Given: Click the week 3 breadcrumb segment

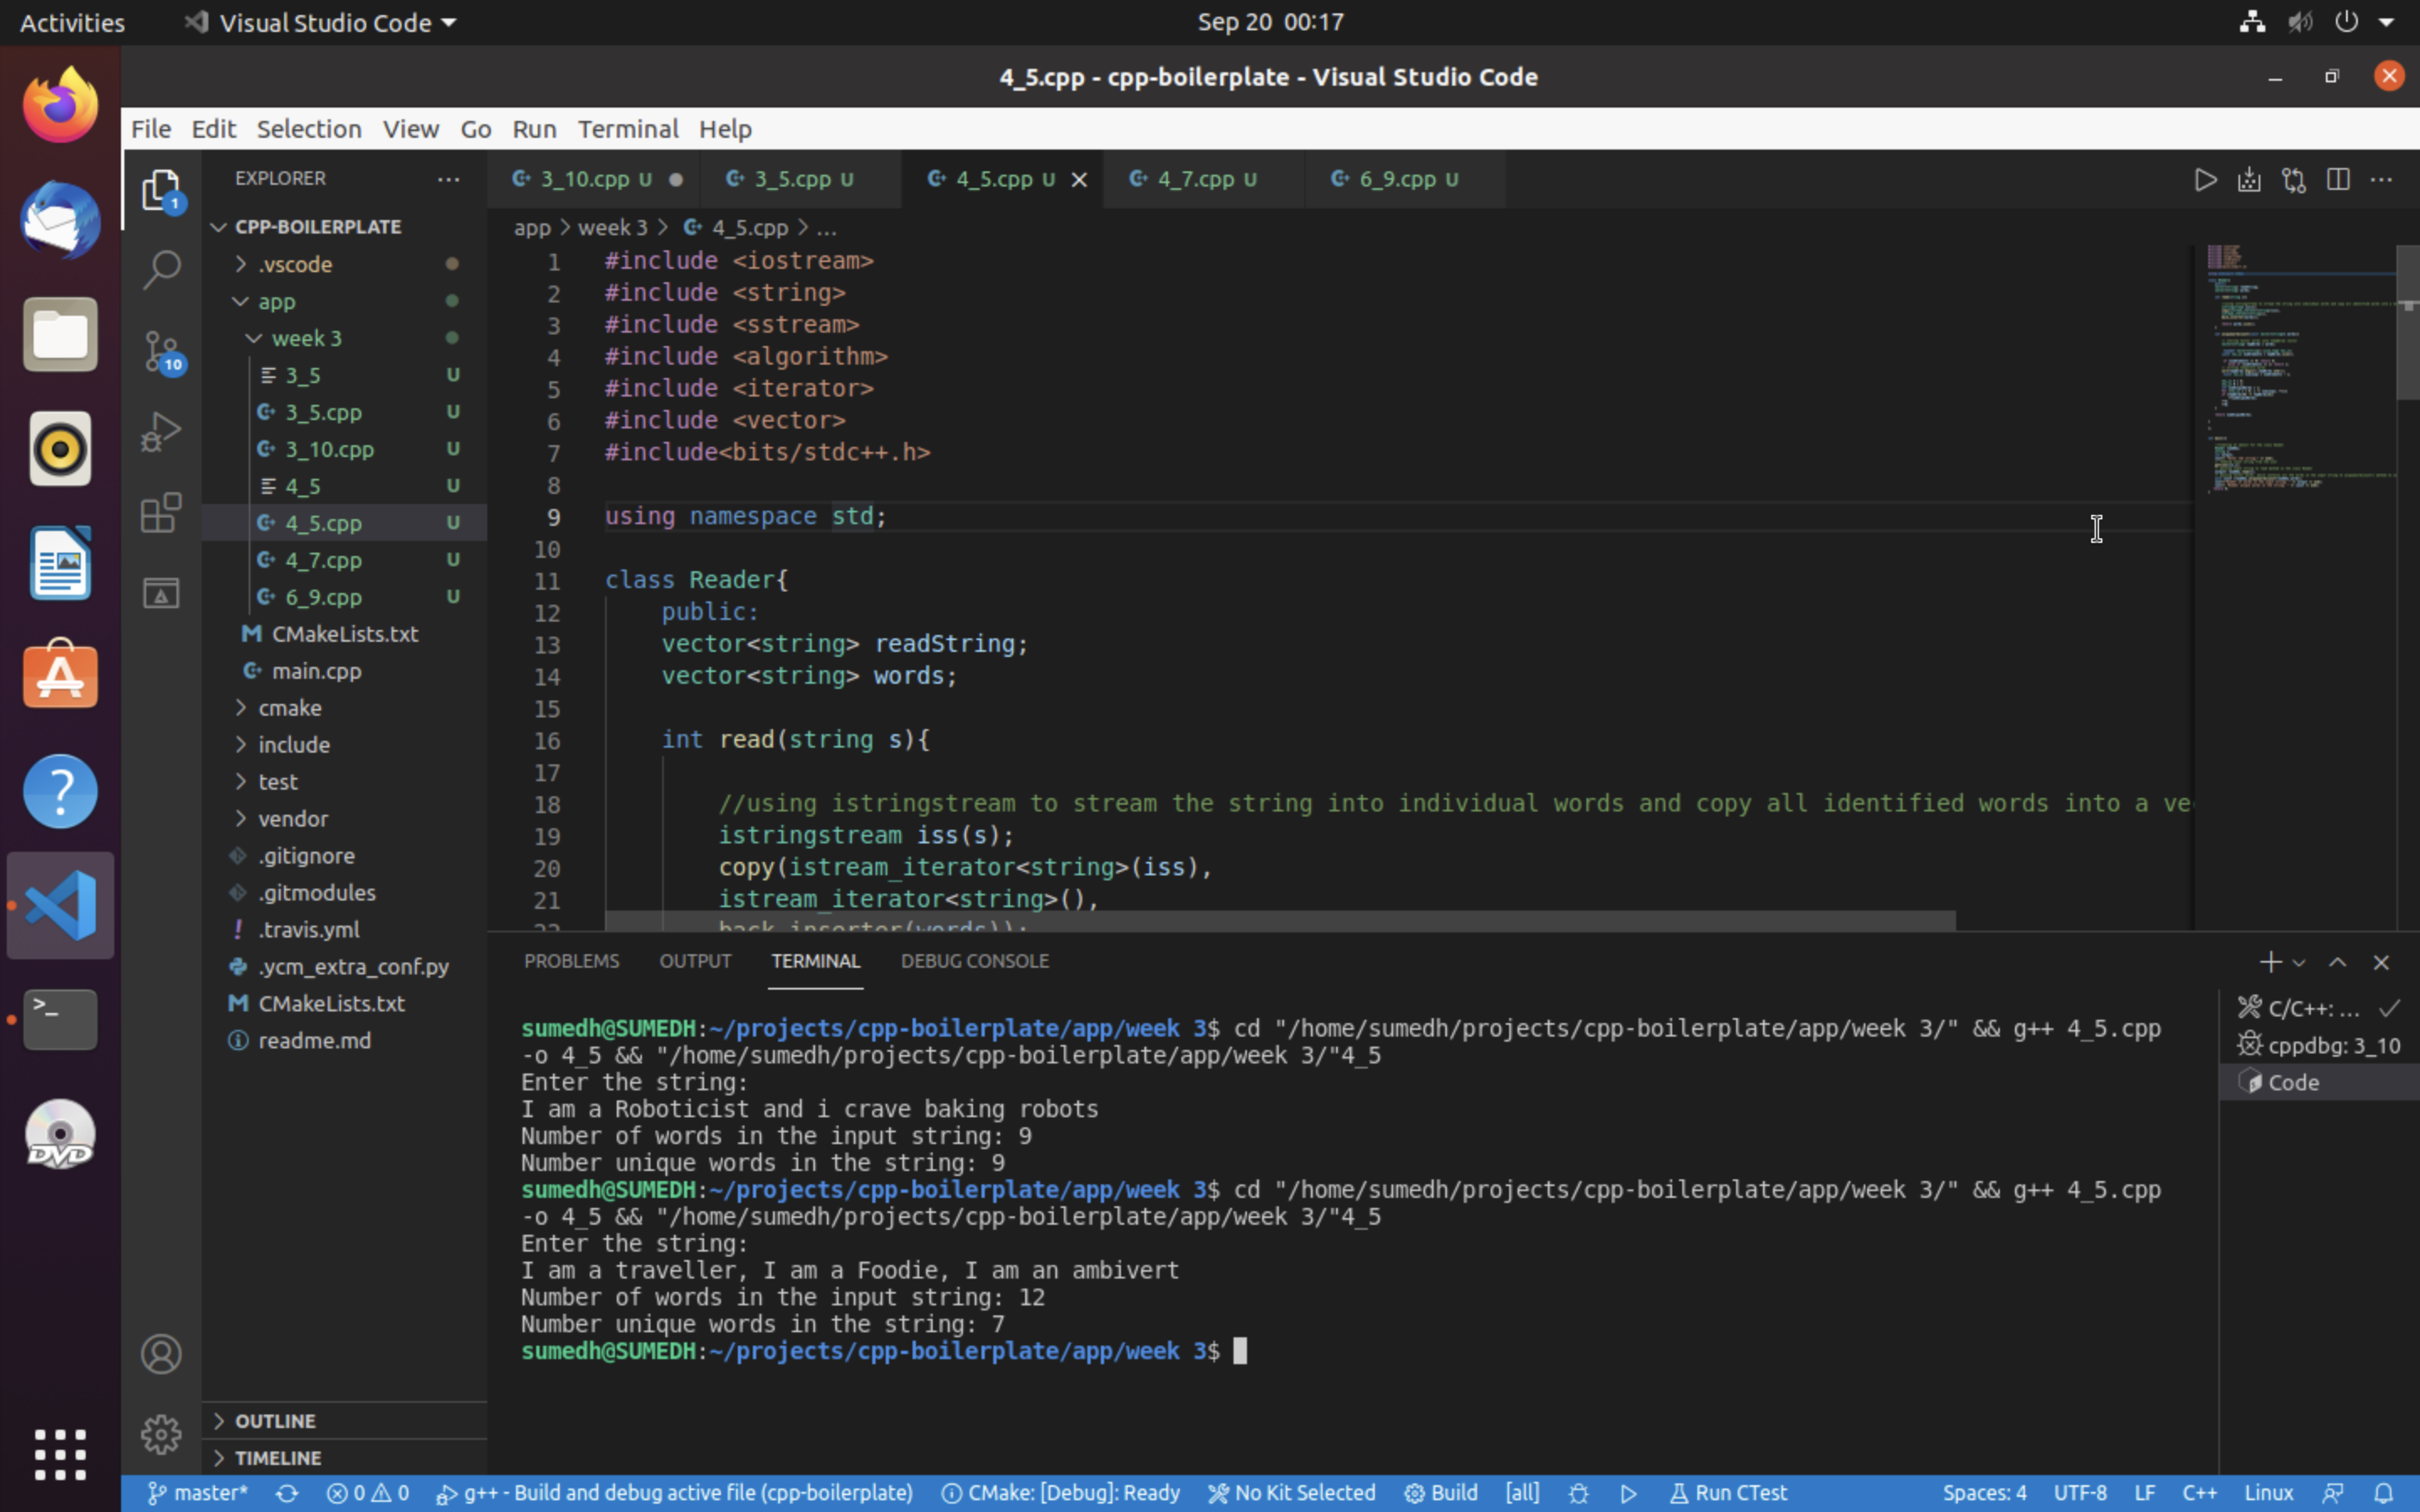Looking at the screenshot, I should [x=612, y=228].
